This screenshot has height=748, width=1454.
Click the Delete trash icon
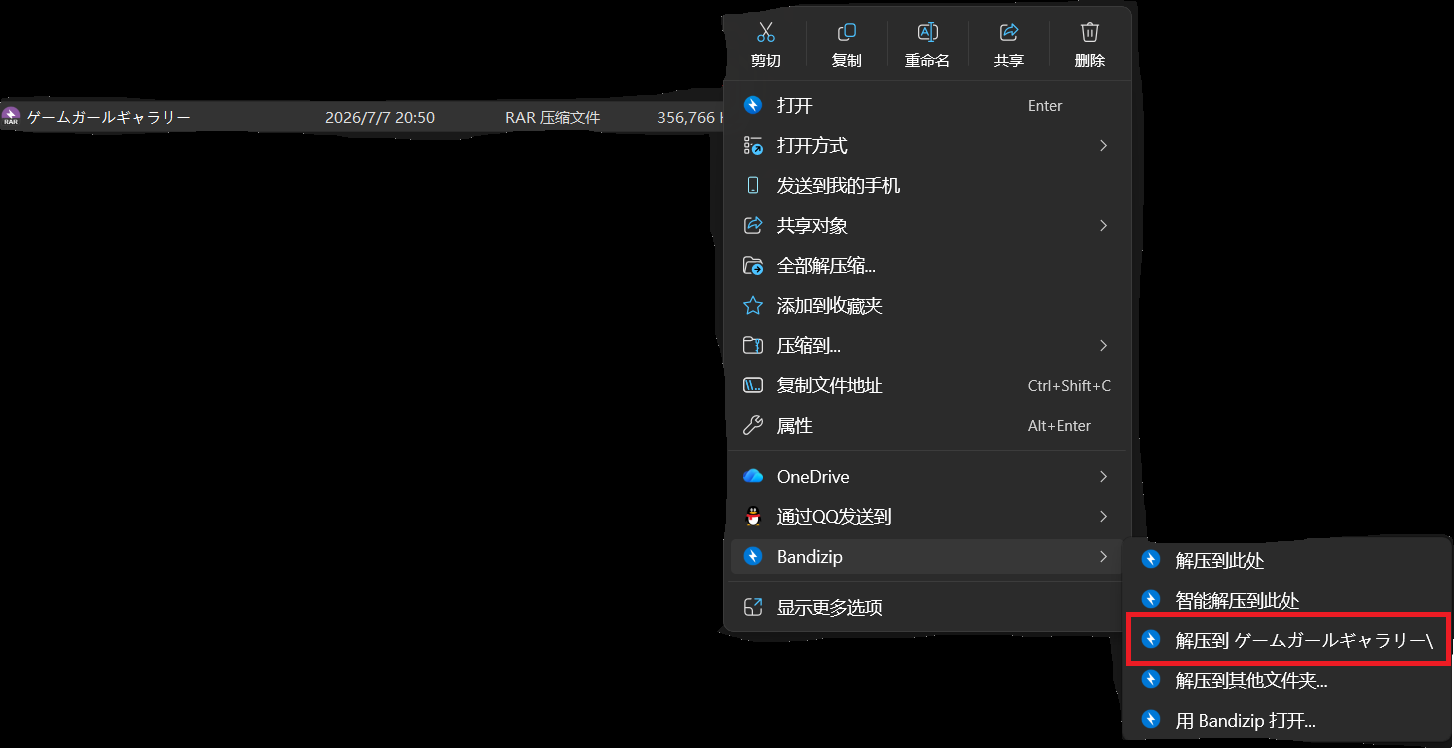1090,32
